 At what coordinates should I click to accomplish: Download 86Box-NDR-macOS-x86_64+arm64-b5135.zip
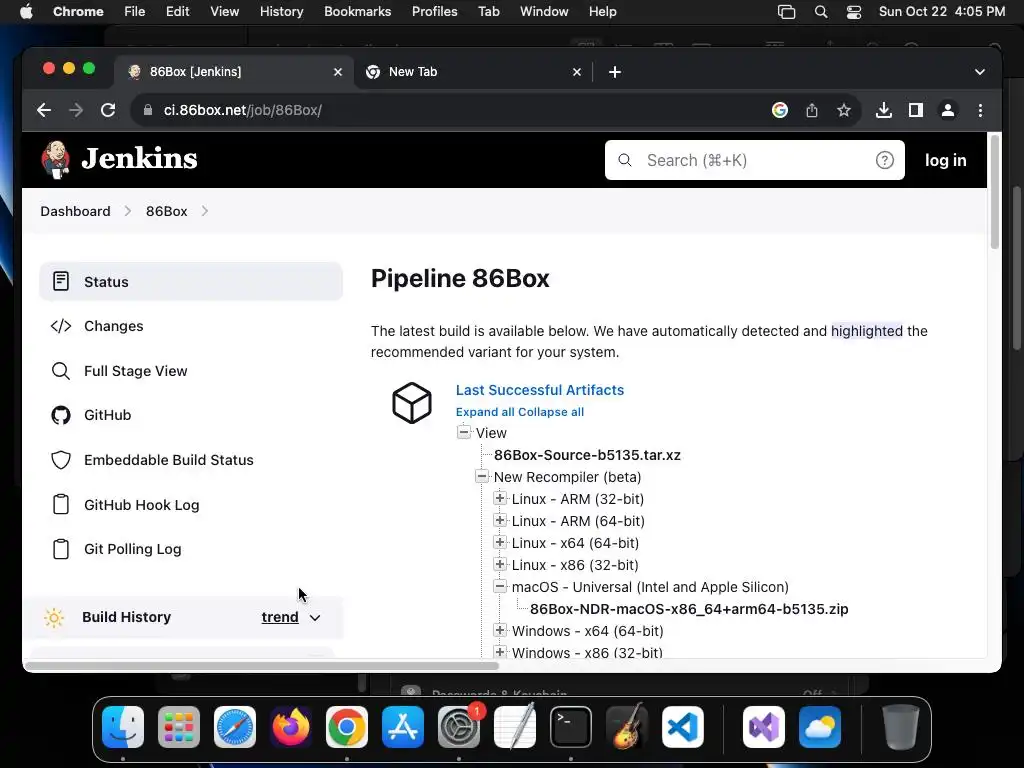pyautogui.click(x=689, y=609)
